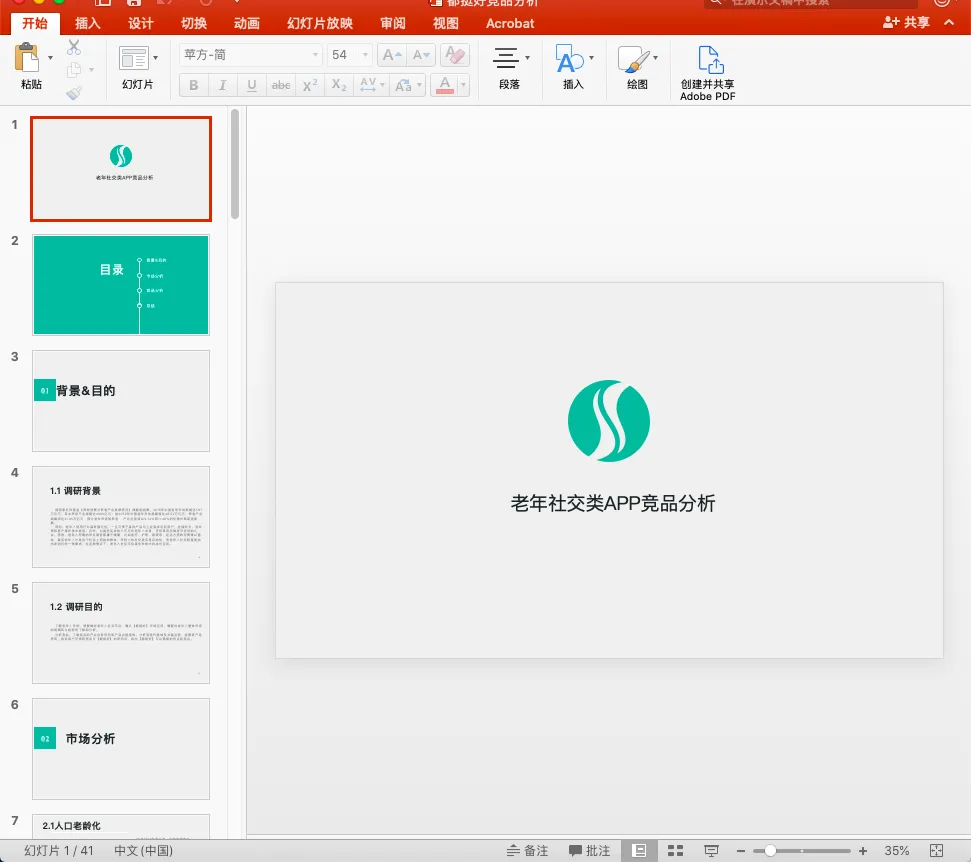Click the 共享 share button
The image size is (971, 862).
pos(907,22)
